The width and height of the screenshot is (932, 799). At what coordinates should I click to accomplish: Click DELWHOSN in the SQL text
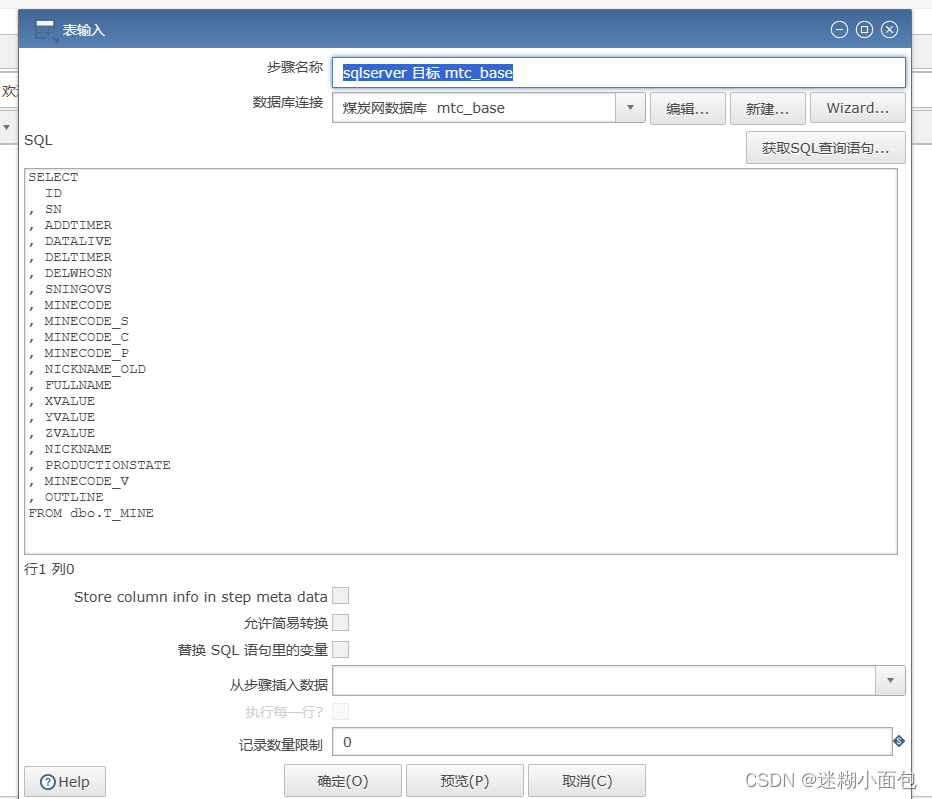click(x=78, y=273)
